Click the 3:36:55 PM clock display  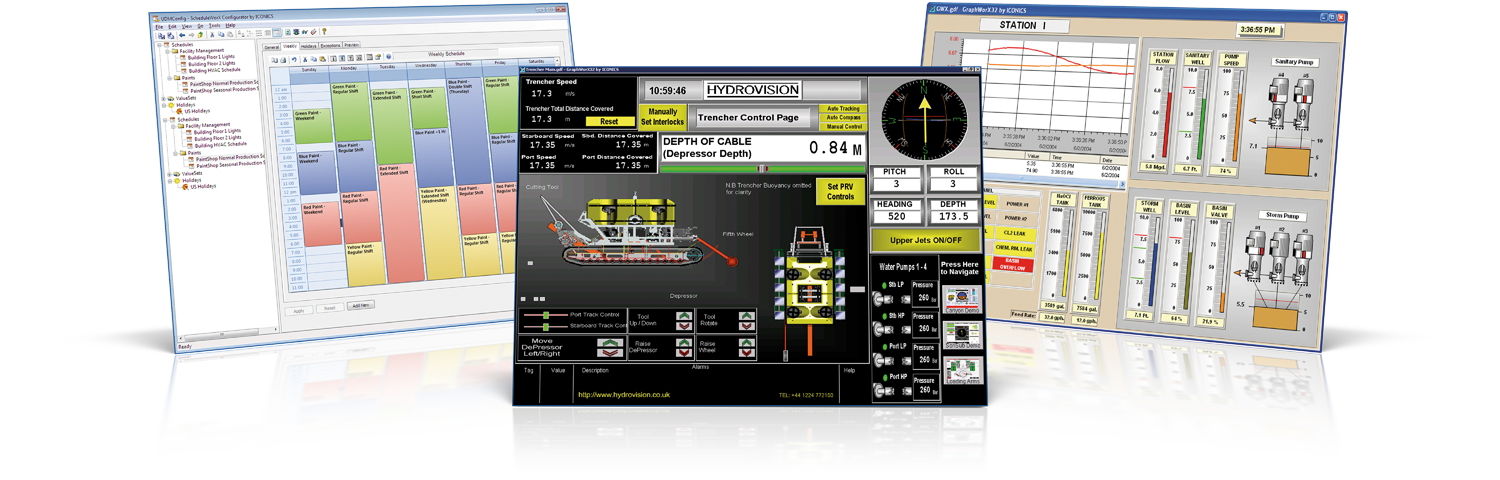click(x=1258, y=30)
